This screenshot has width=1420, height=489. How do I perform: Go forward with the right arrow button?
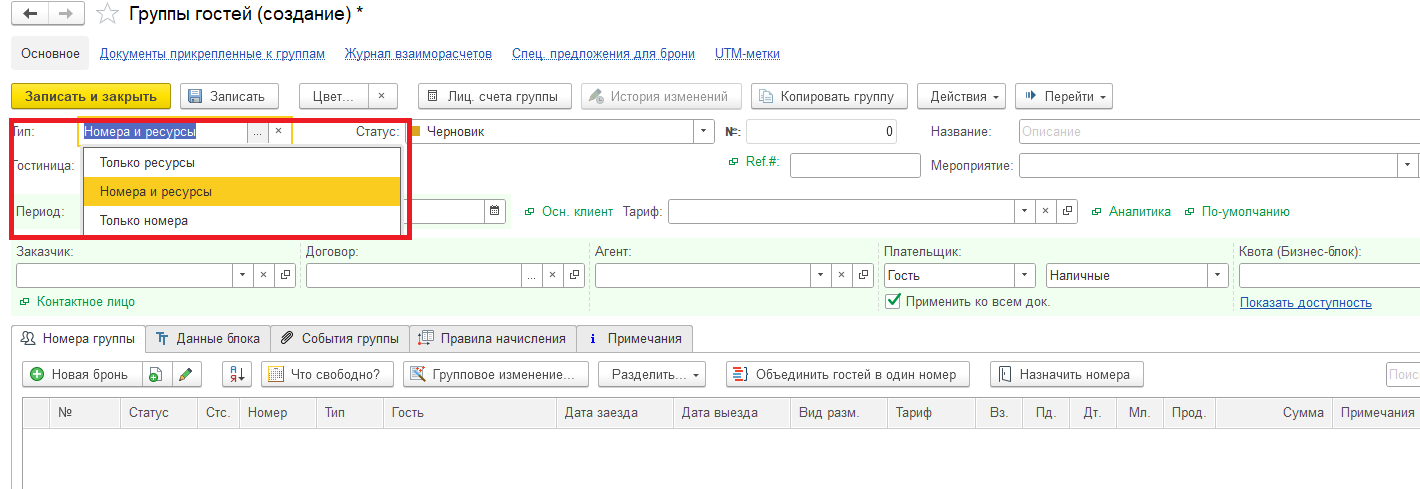(x=64, y=14)
